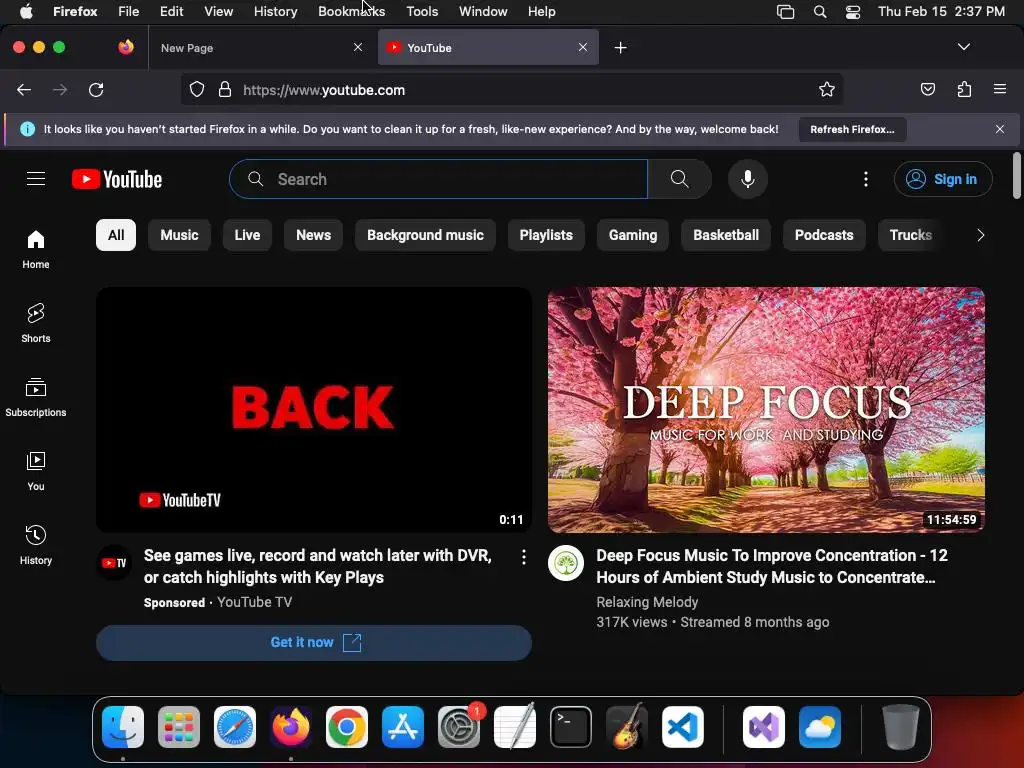Screen dimensions: 1024x768
Task: Select the All category chip
Action: click(x=116, y=235)
